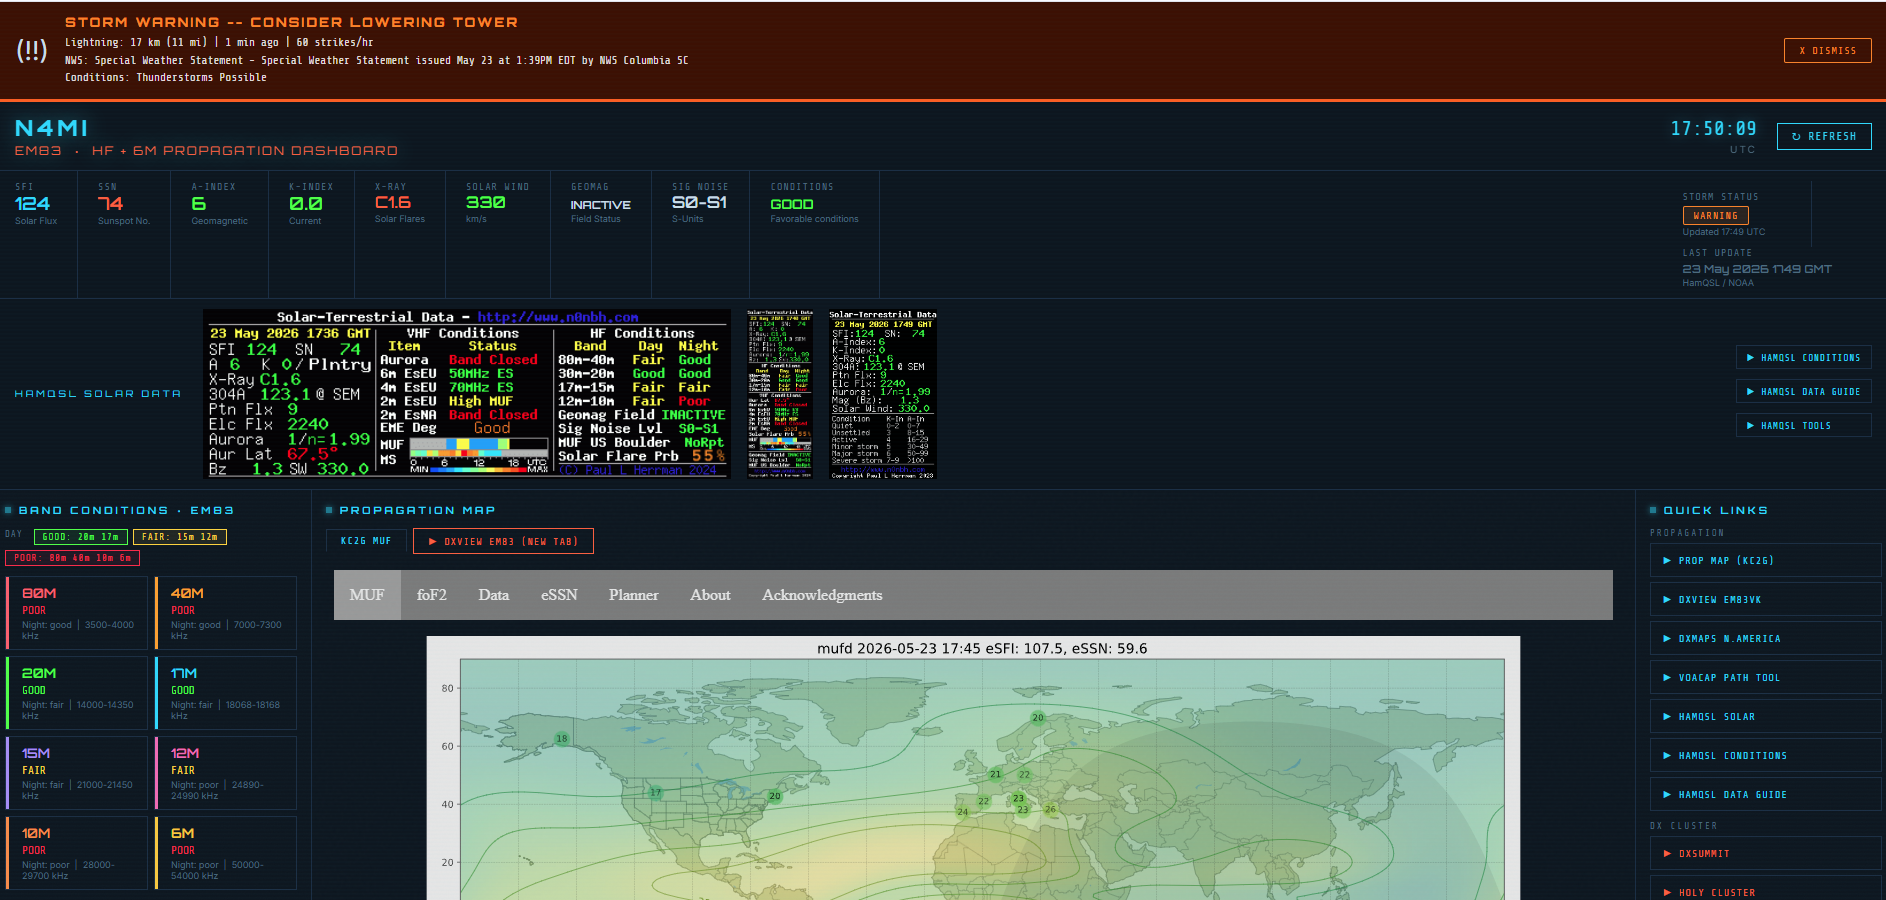Click the Solar Wind 330 value
The height and width of the screenshot is (900, 1886).
click(x=486, y=202)
